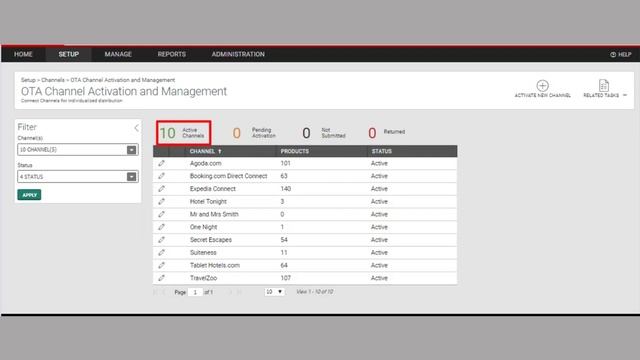This screenshot has height=360, width=640.
Task: Go to the Home menu
Action: [x=23, y=54]
